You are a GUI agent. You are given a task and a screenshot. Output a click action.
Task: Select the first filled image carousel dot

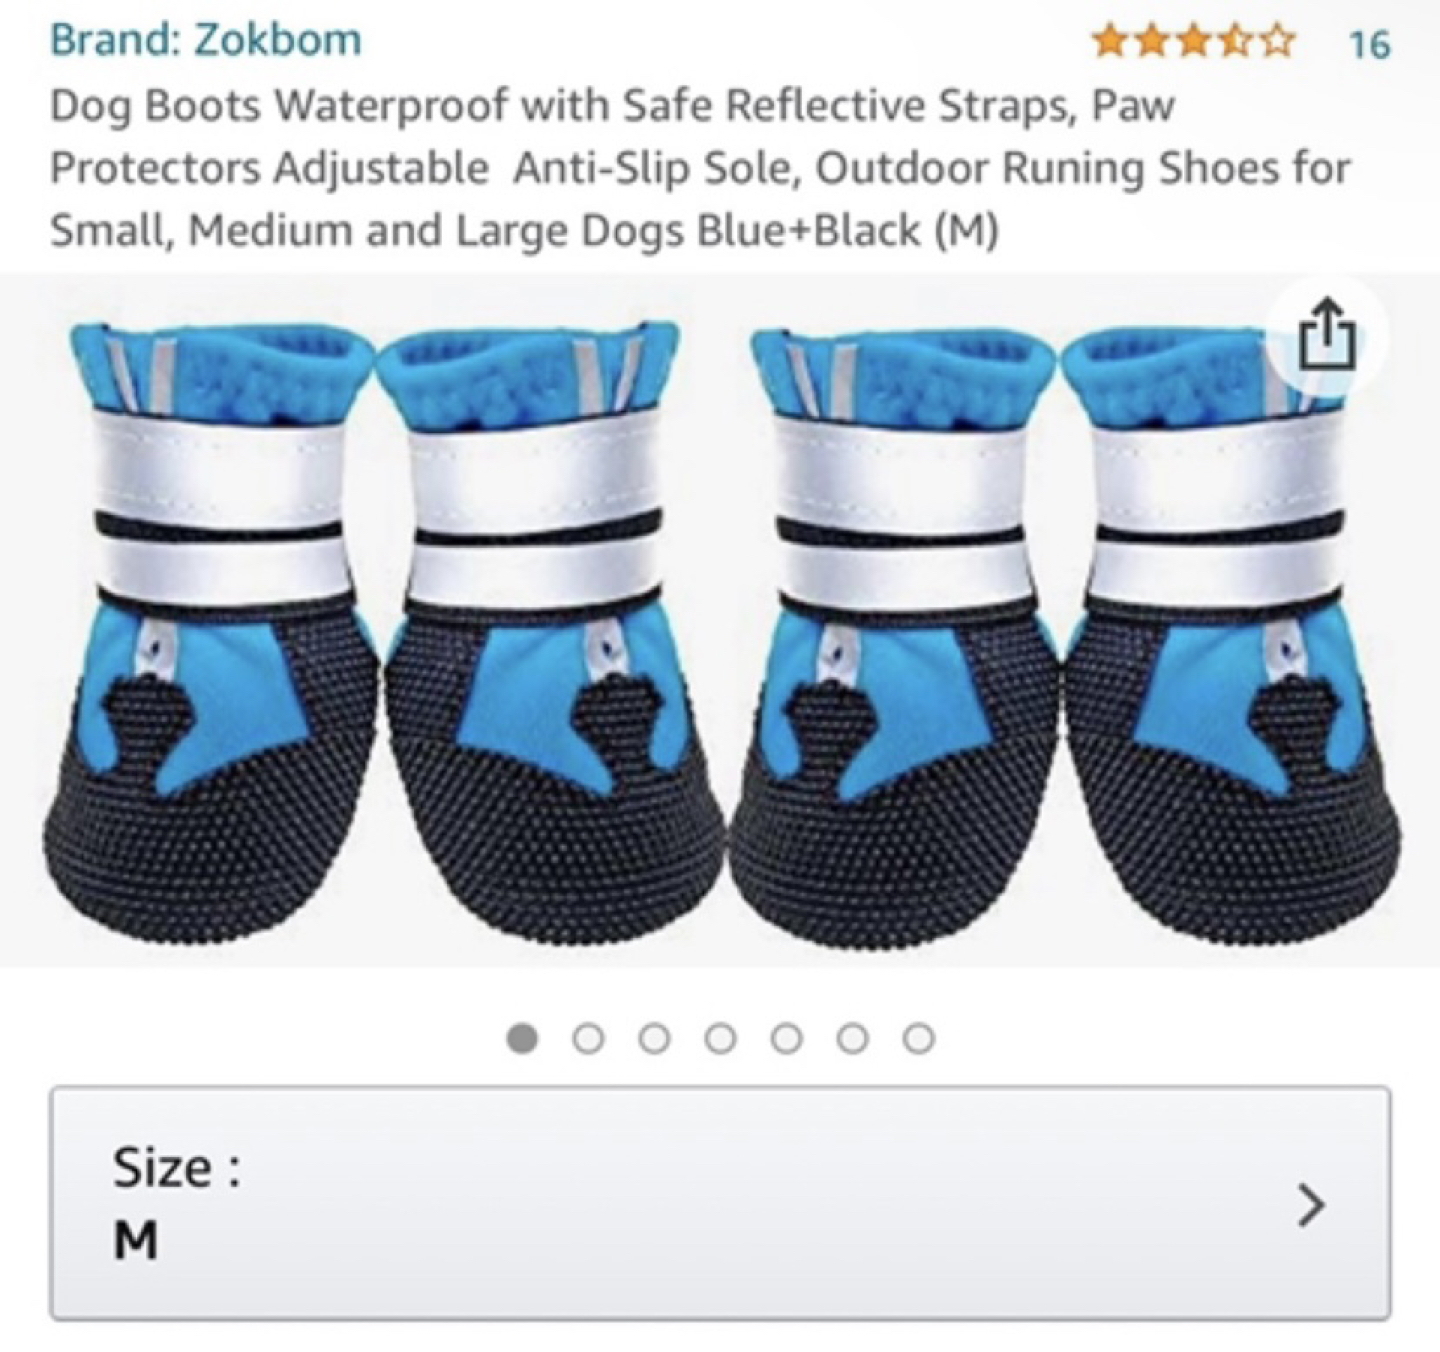click(x=522, y=1039)
